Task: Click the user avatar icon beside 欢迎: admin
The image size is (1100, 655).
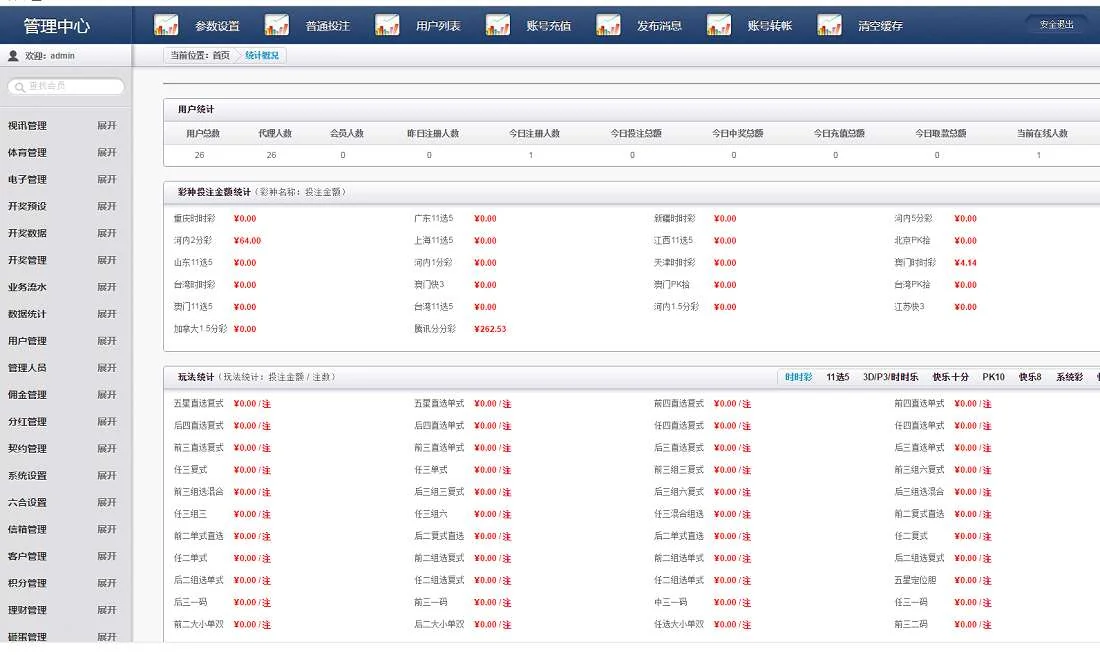Action: click(x=13, y=56)
